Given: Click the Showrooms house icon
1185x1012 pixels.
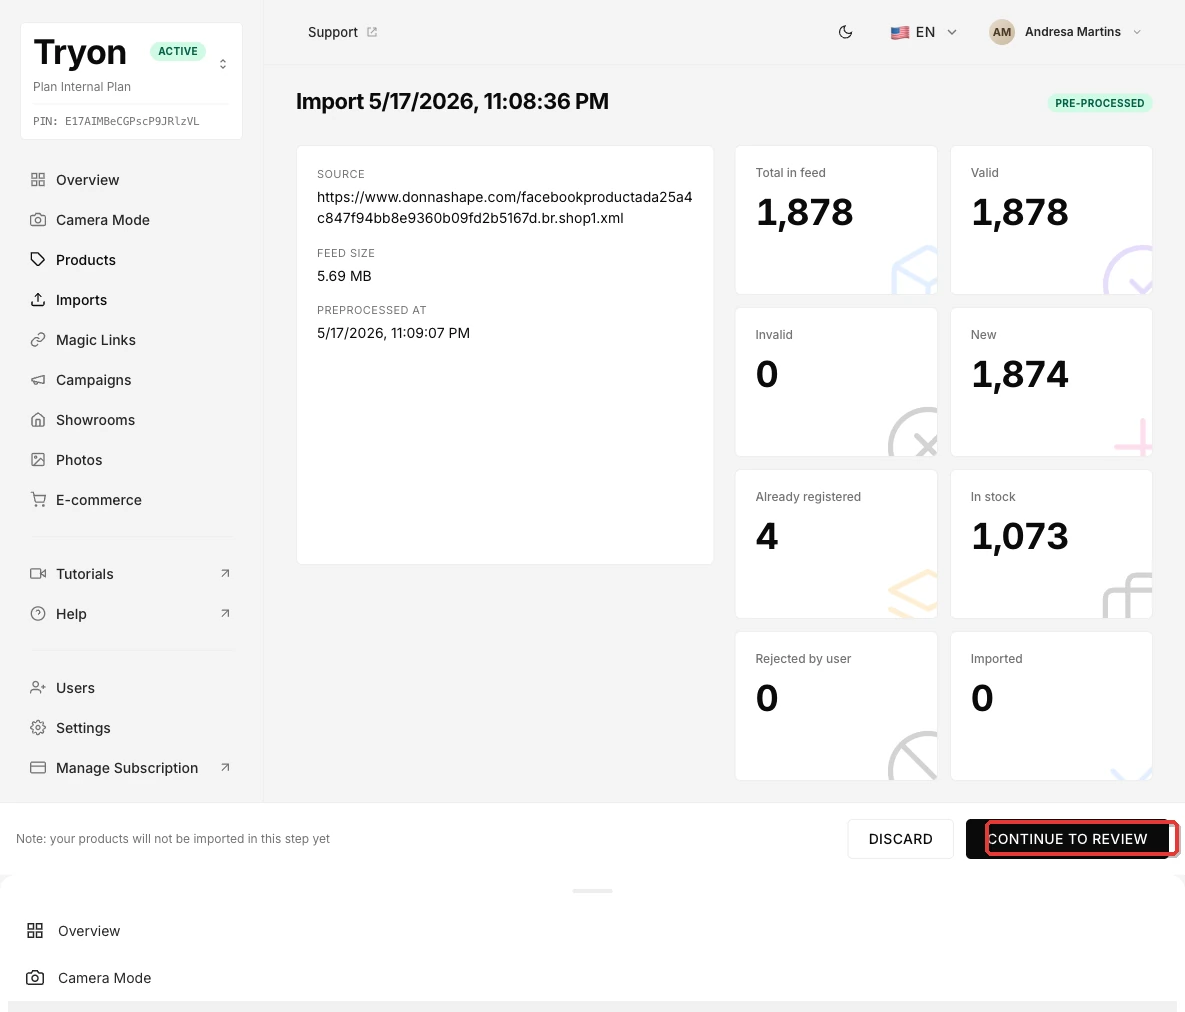Looking at the screenshot, I should pos(38,419).
